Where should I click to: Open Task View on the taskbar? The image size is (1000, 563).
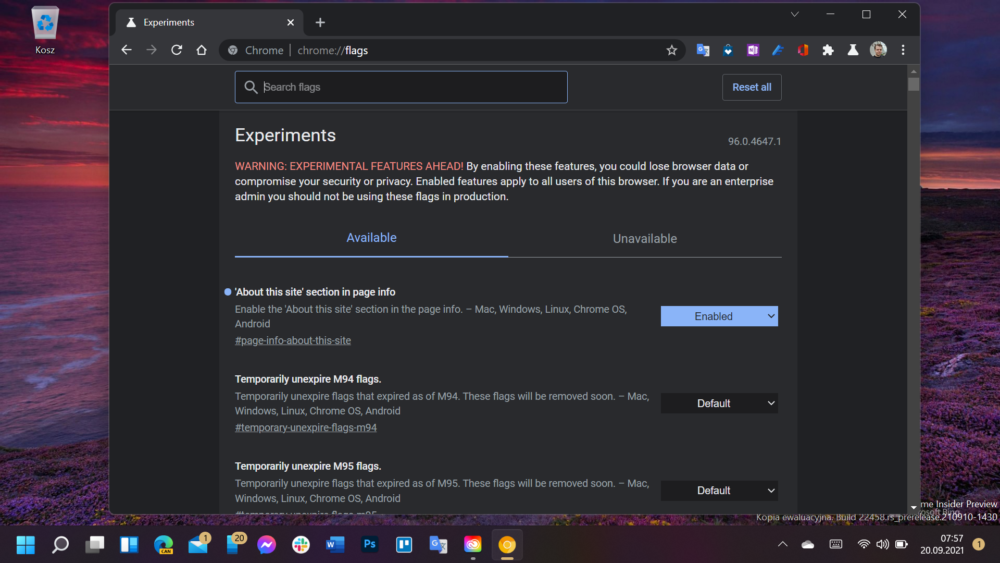[94, 545]
